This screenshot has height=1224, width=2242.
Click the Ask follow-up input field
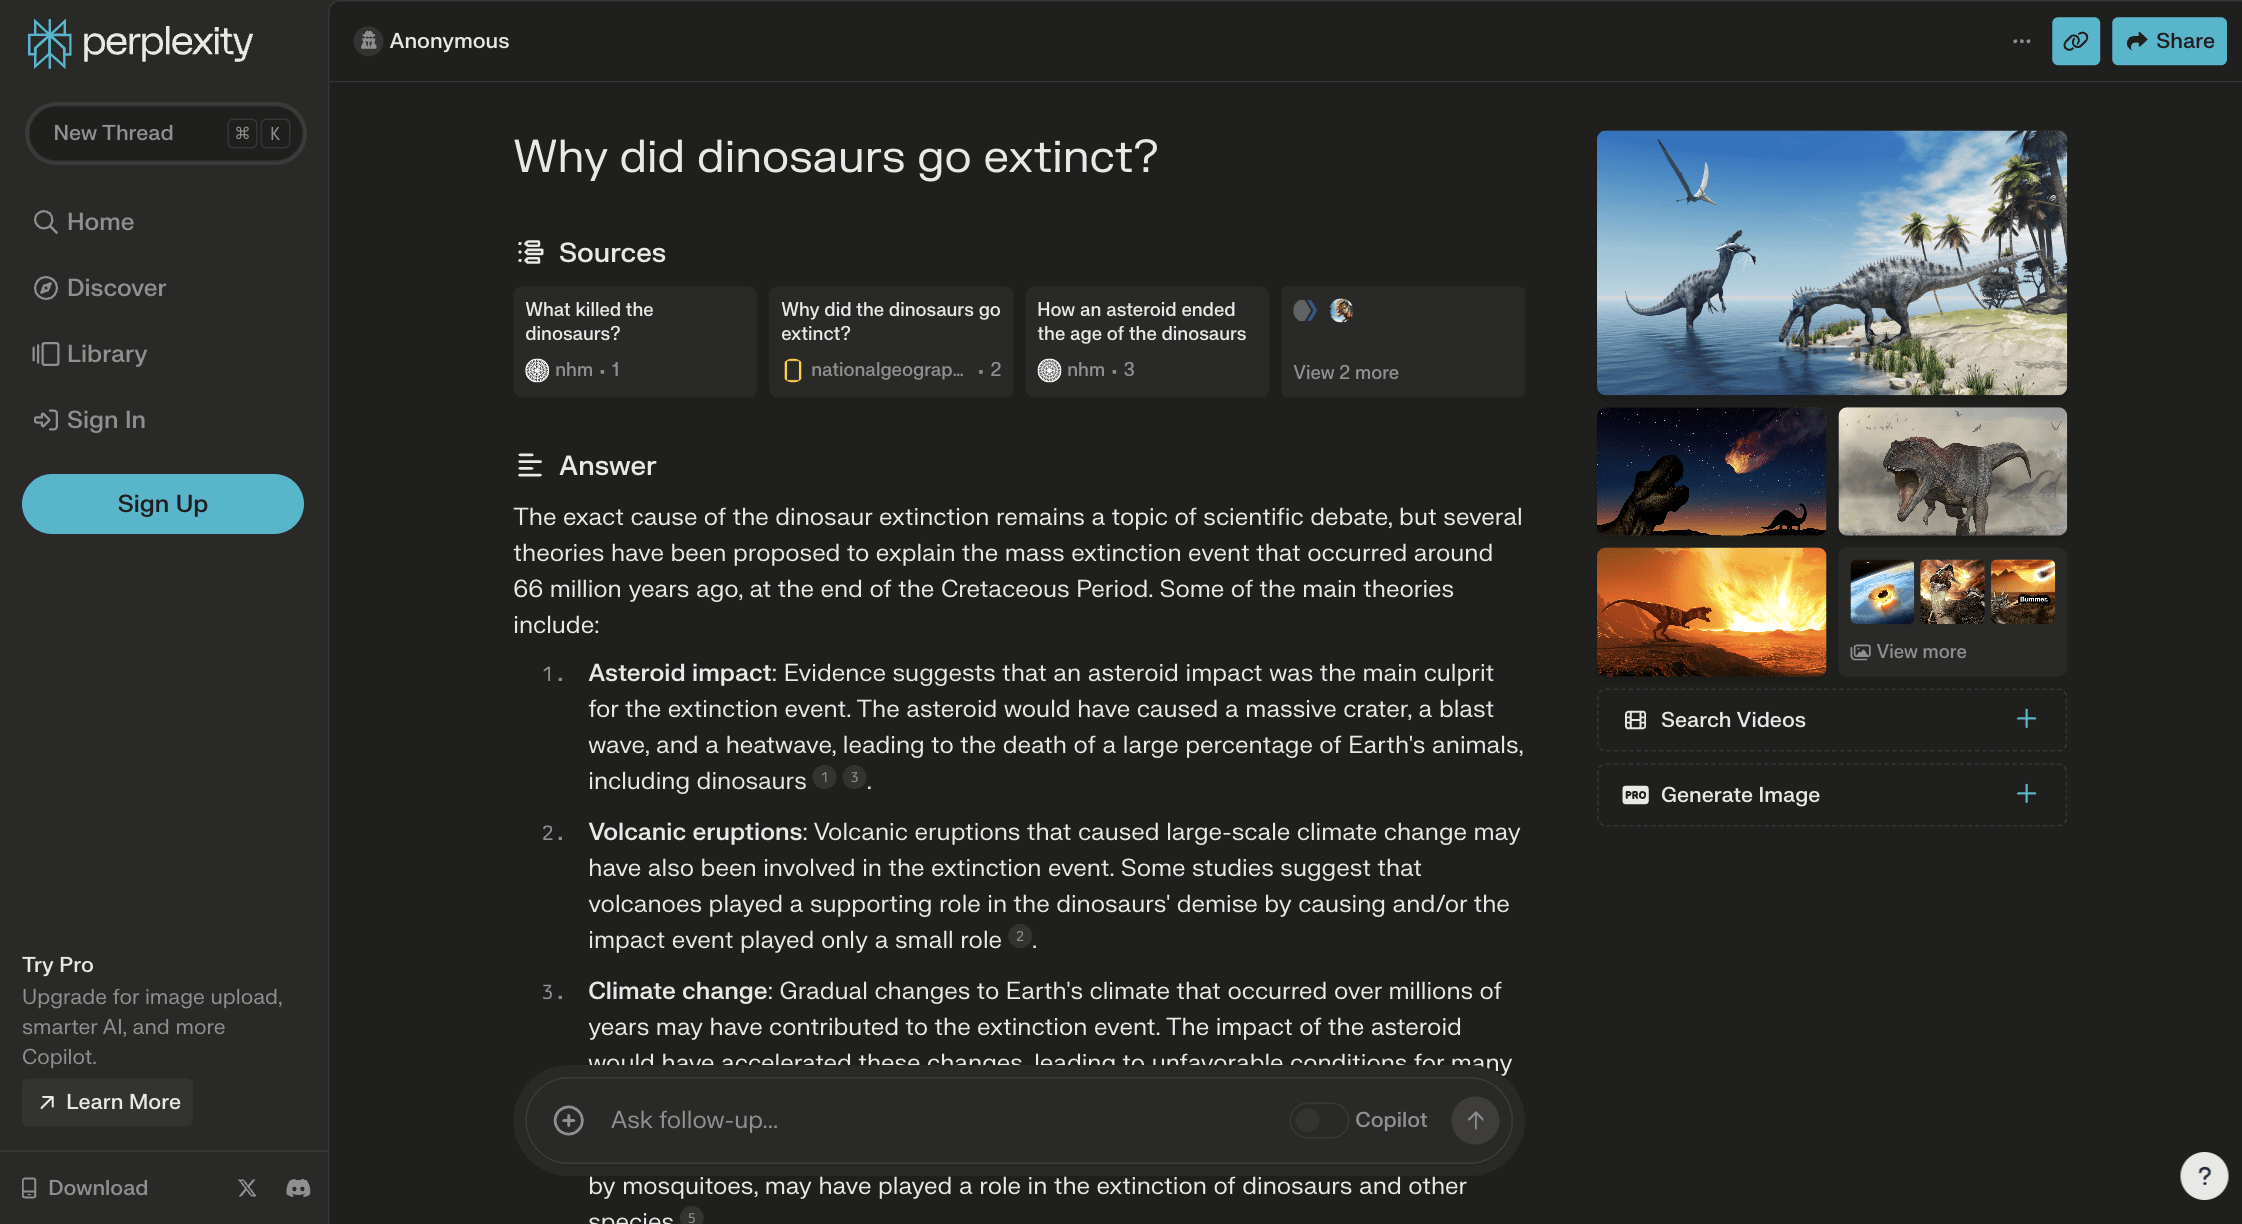[x=940, y=1120]
